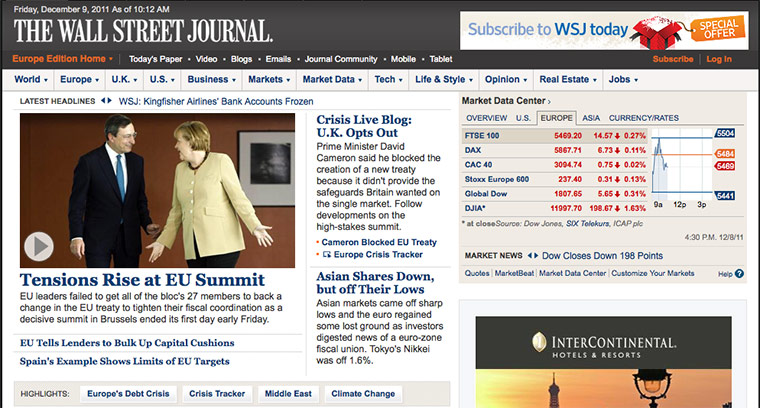Expand the Europe menu
Image resolution: width=760 pixels, height=408 pixels.
click(x=79, y=79)
